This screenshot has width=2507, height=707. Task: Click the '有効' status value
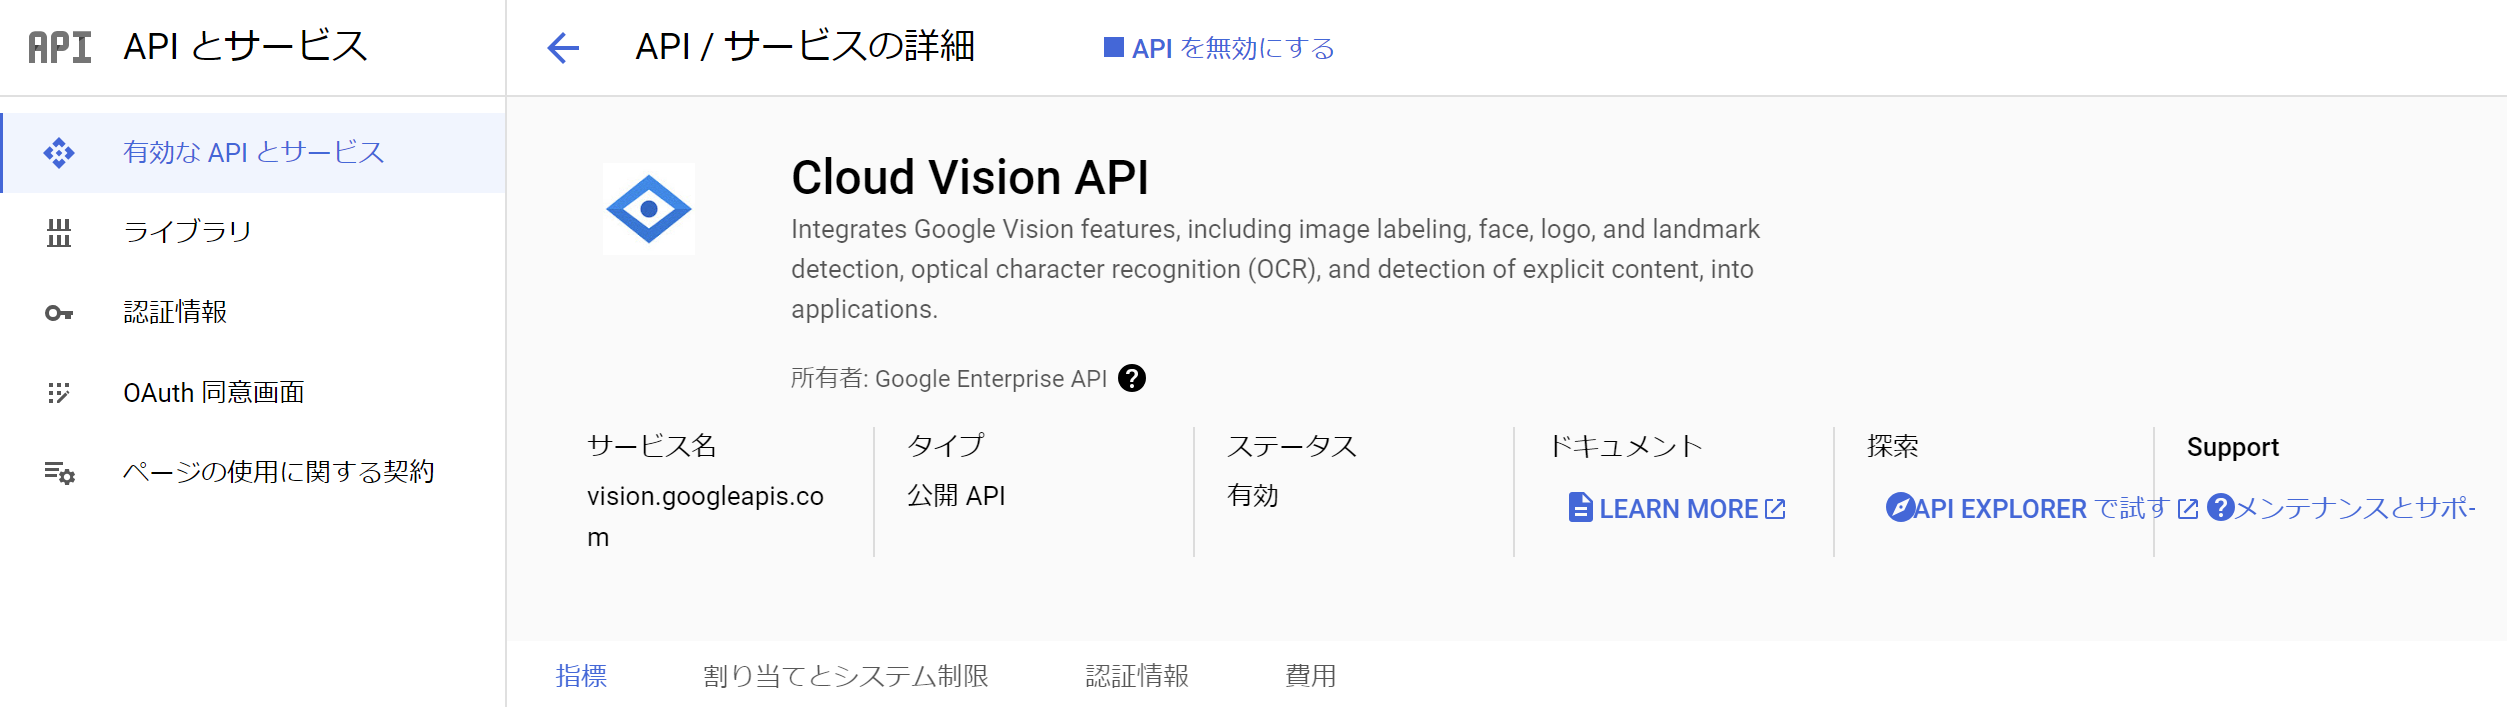point(1253,496)
